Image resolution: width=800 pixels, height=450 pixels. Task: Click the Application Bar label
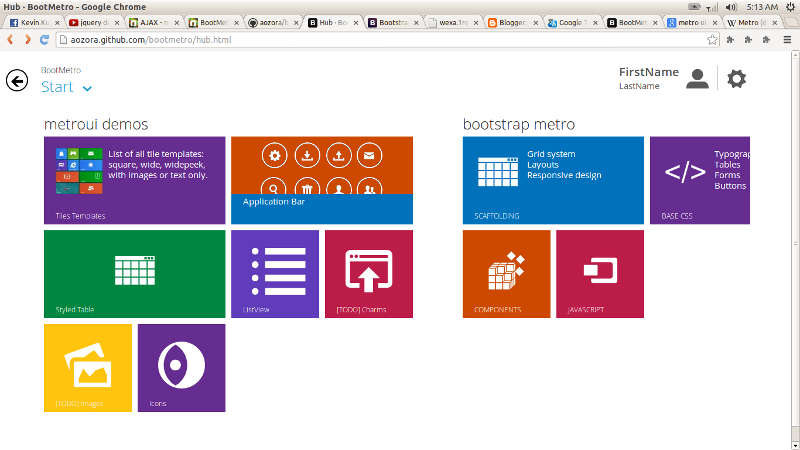pos(273,202)
